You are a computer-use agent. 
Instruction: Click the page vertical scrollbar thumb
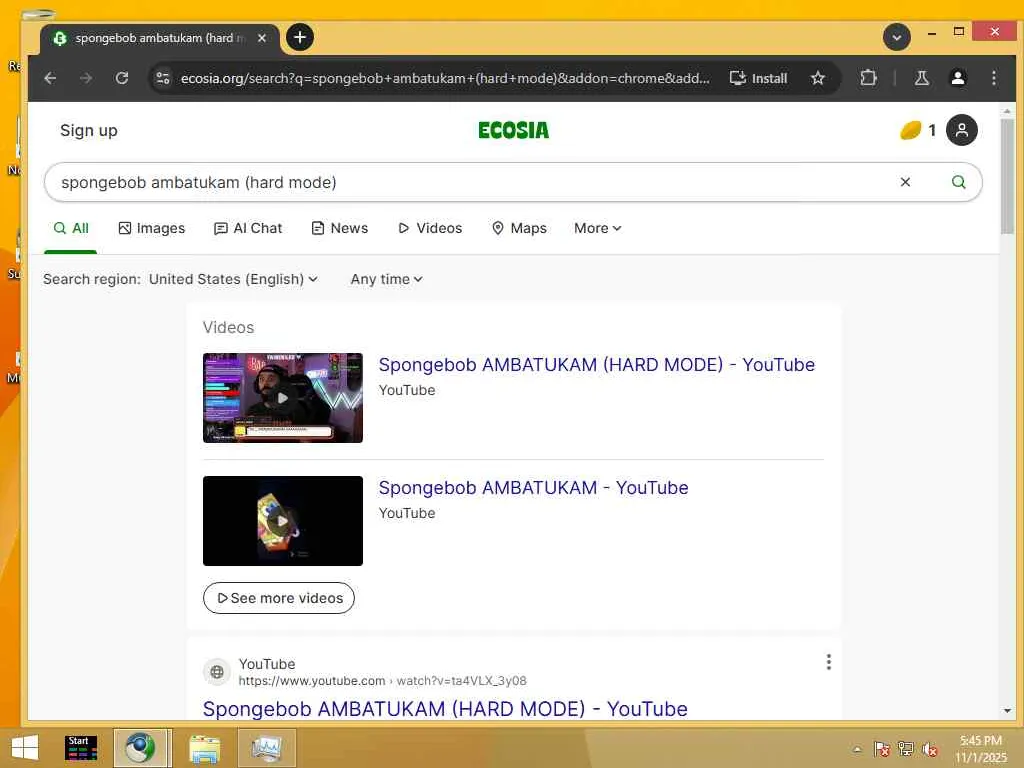point(1007,176)
